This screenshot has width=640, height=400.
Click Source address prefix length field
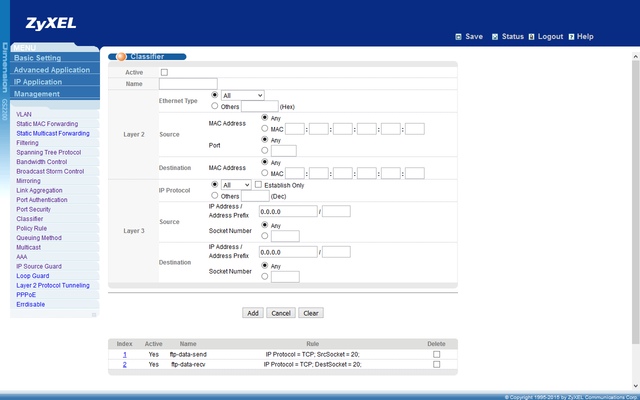[336, 211]
